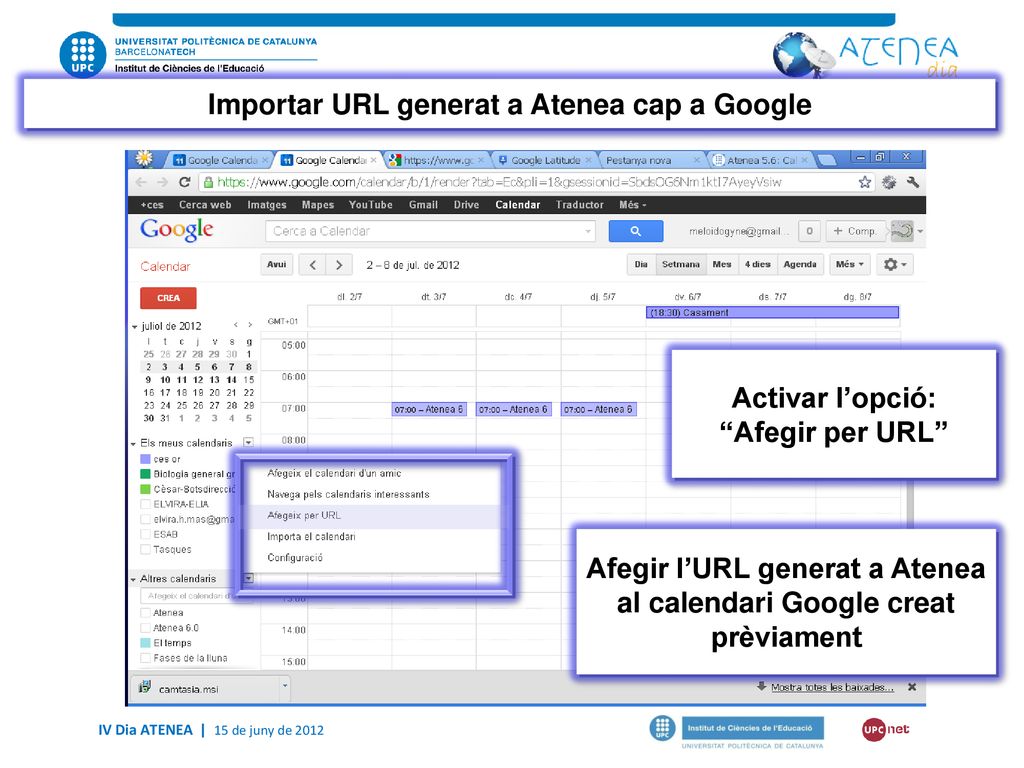The height and width of the screenshot is (768, 1024).
Task: Show next month in mini calendar
Action: coord(249,325)
